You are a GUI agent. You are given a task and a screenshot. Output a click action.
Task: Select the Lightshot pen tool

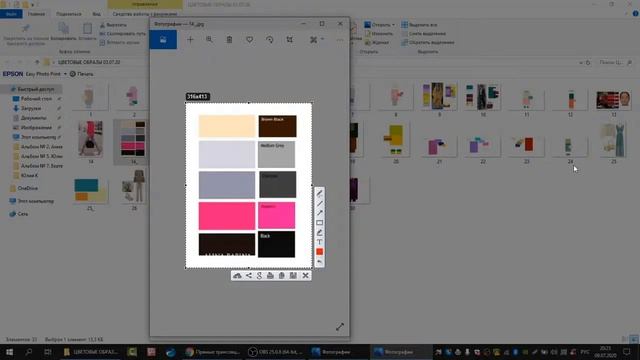click(x=320, y=193)
